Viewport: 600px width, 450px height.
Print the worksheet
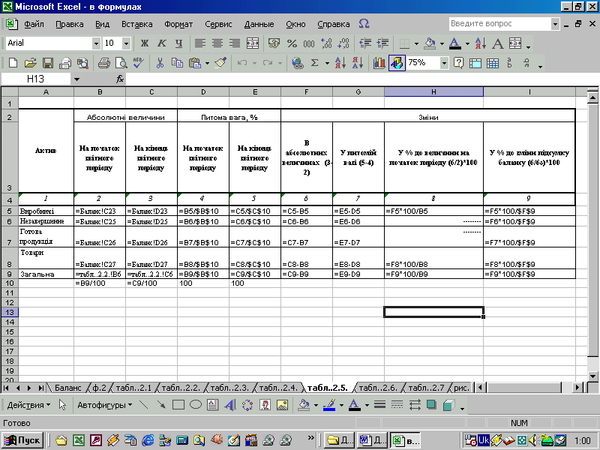point(104,63)
